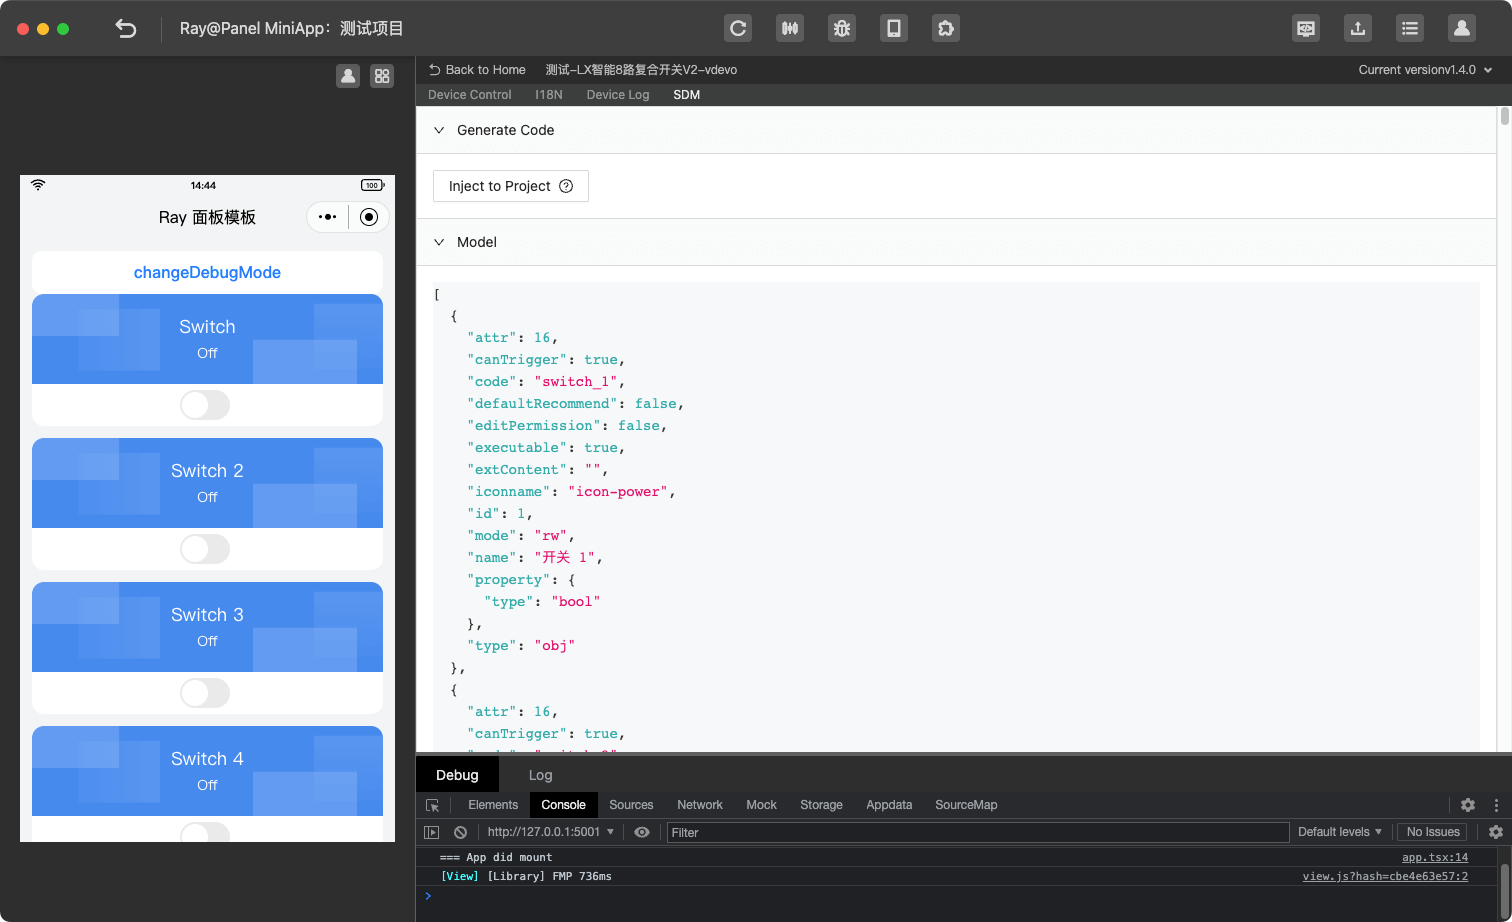Open the Current version v1.4.0 dropdown

(x=1424, y=70)
